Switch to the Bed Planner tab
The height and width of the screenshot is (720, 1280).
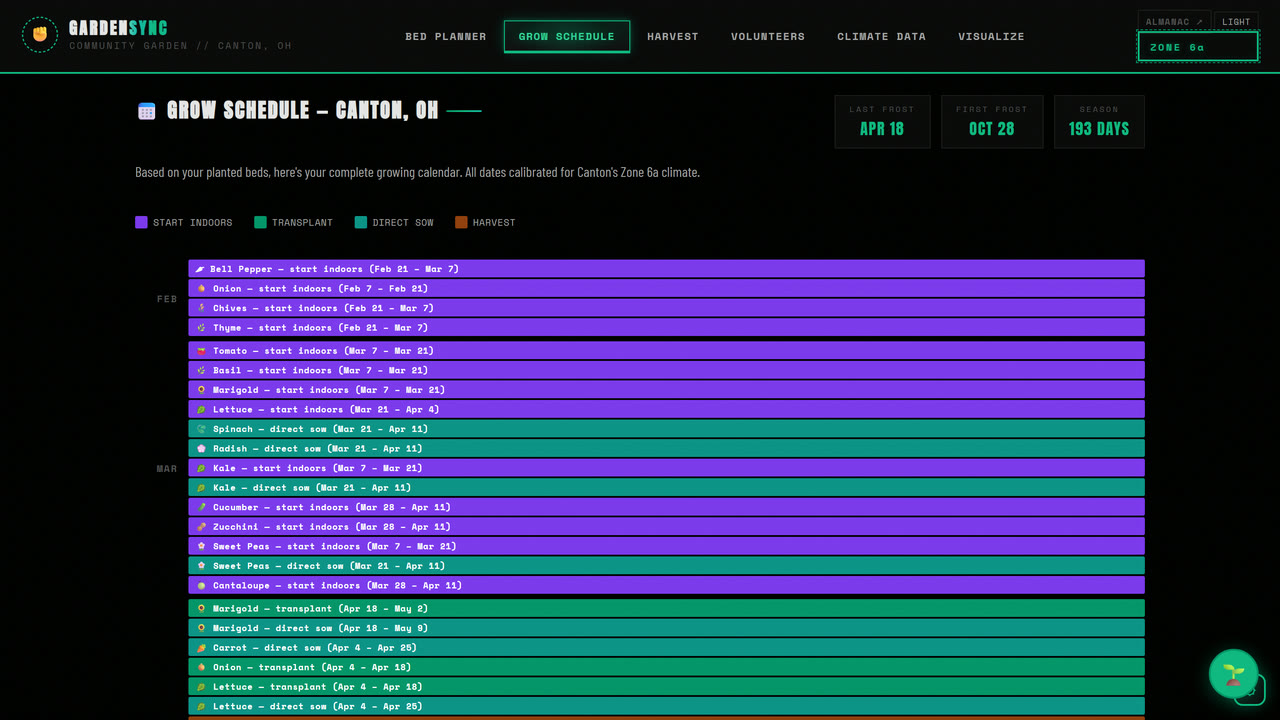446,36
